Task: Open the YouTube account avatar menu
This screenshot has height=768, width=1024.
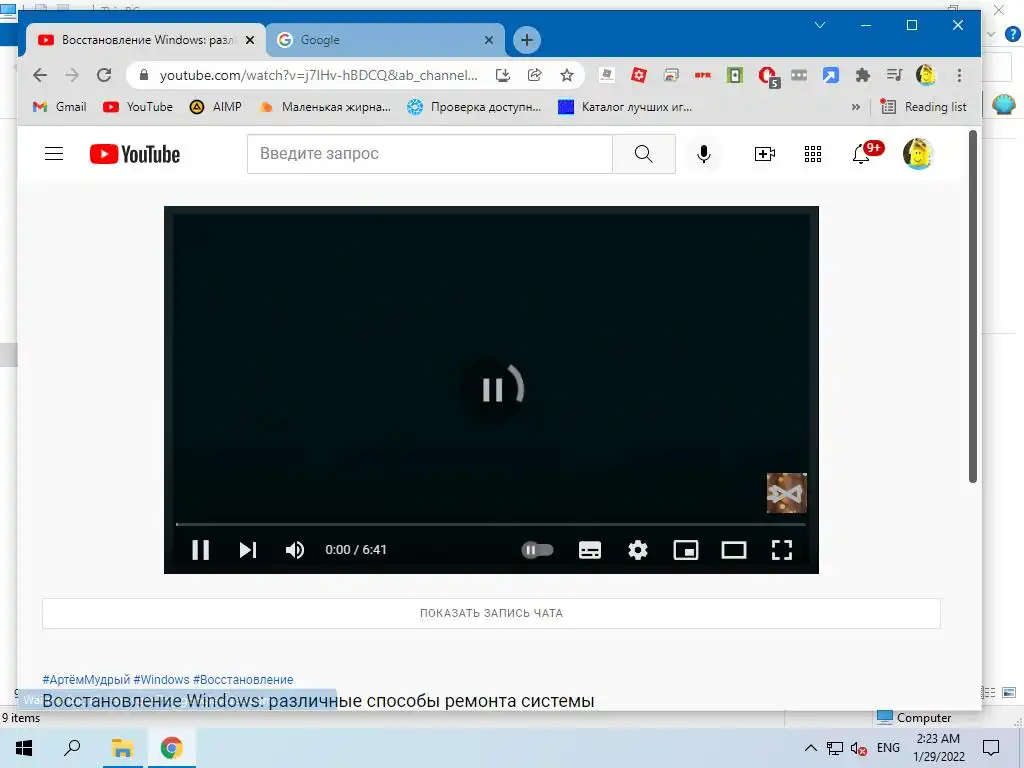Action: coord(918,154)
